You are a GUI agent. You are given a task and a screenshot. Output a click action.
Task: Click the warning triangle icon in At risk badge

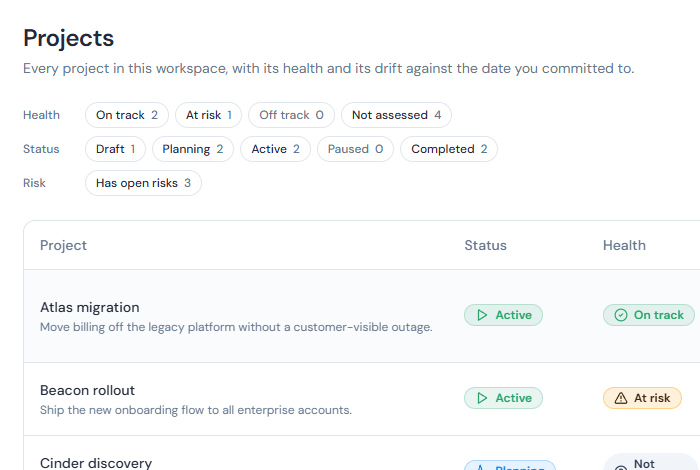621,398
